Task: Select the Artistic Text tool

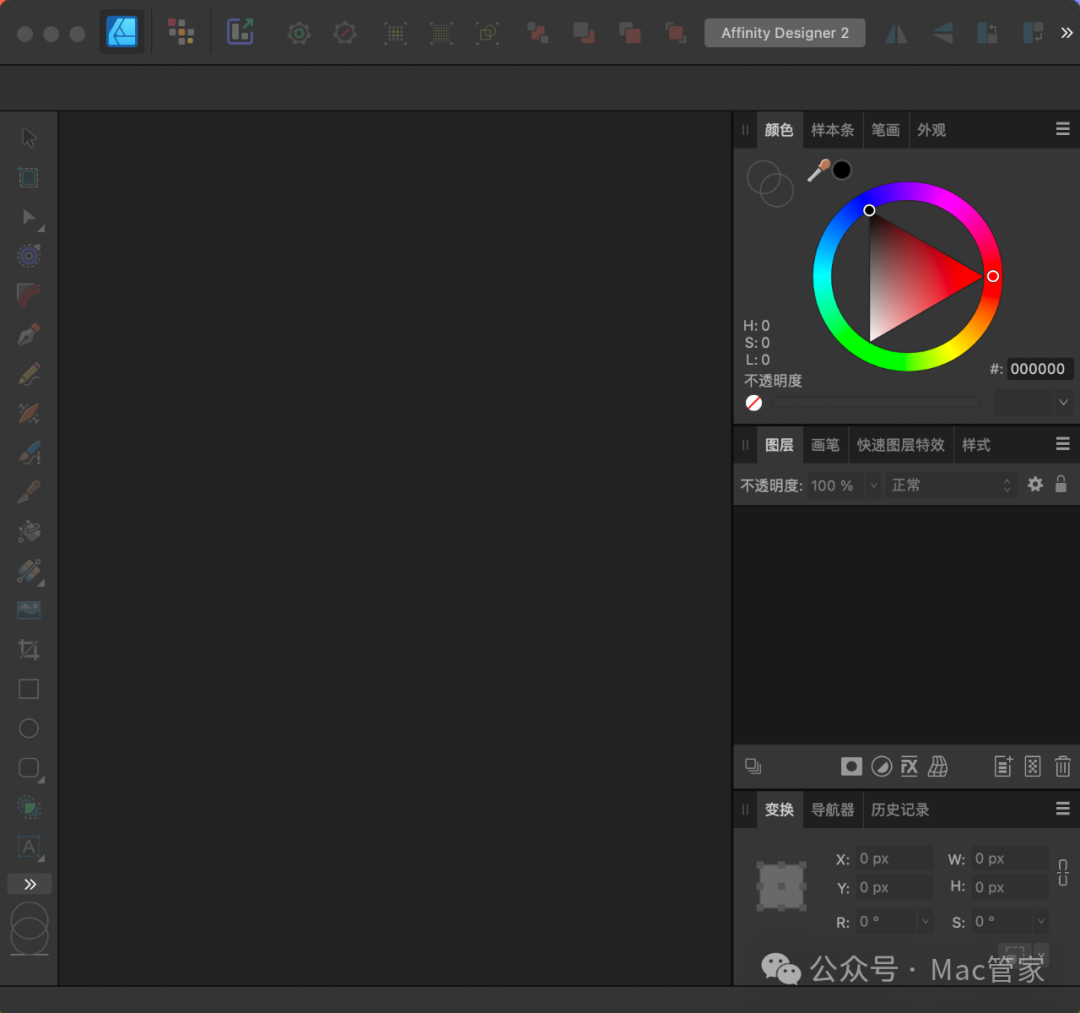Action: (29, 846)
